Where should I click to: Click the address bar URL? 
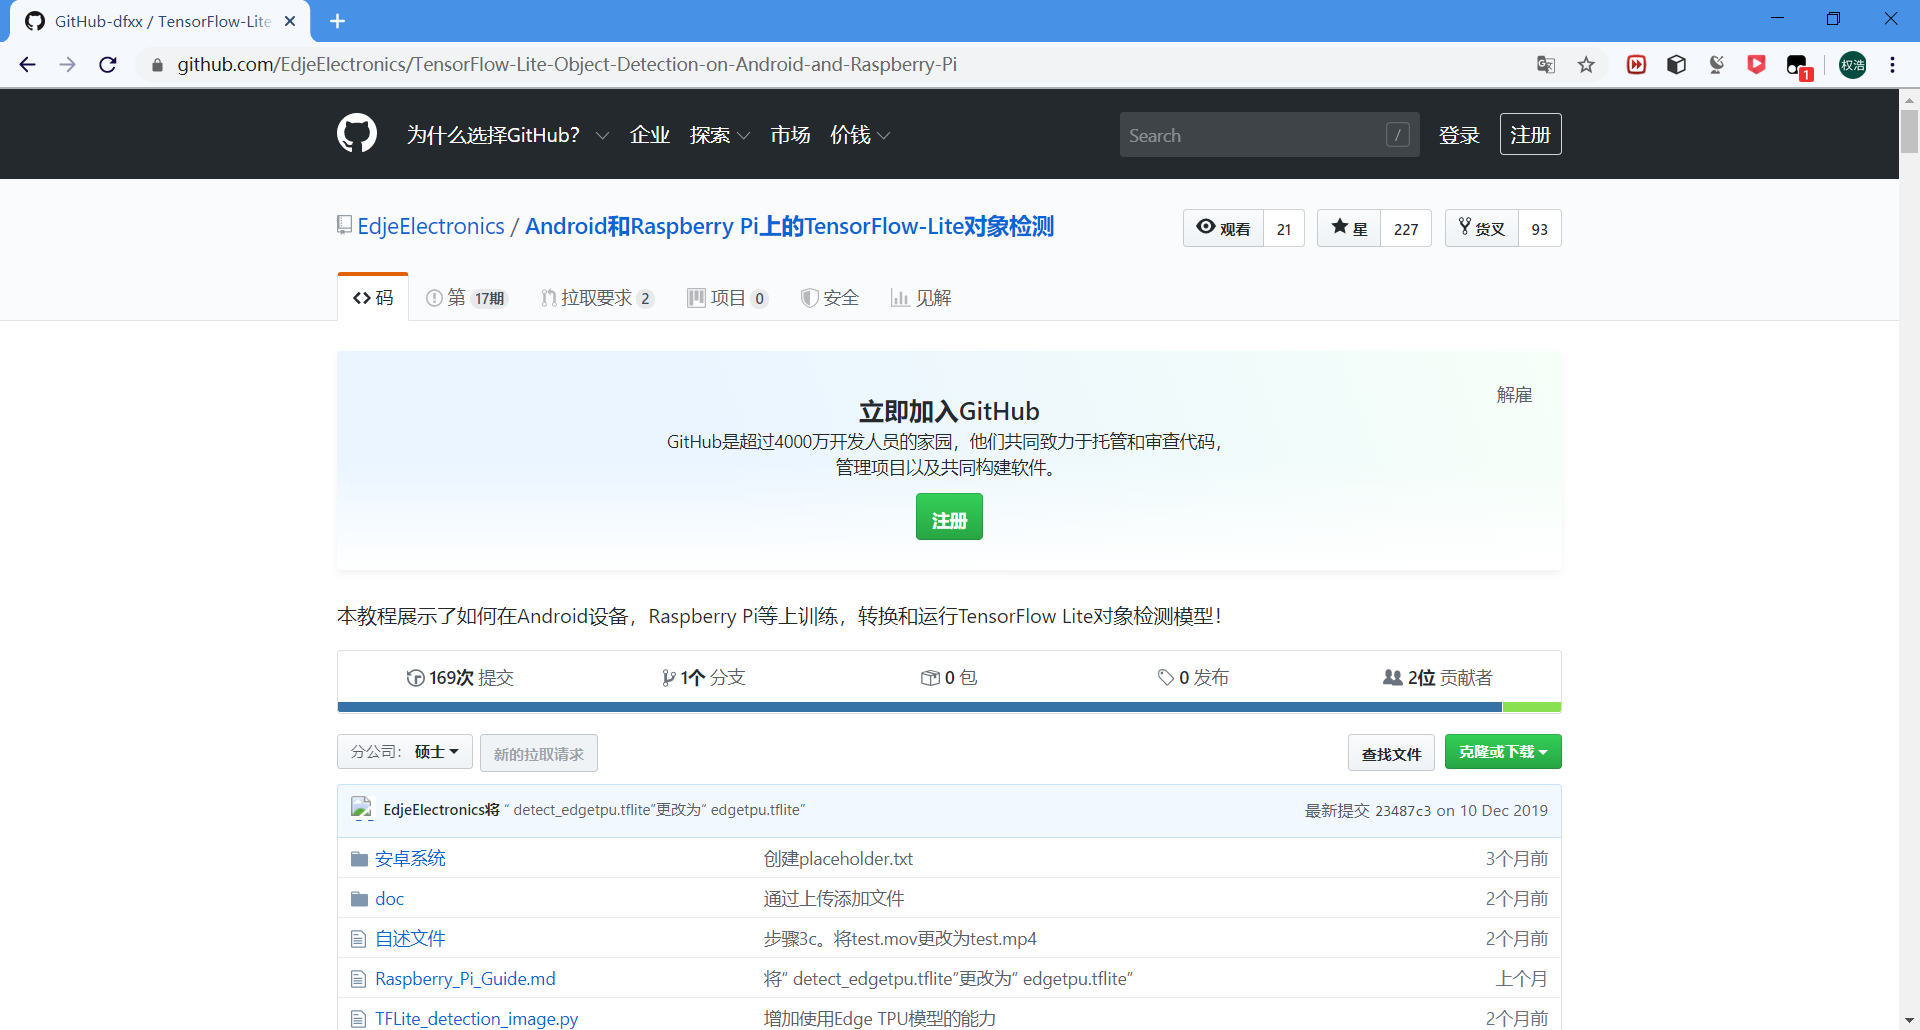567,65
